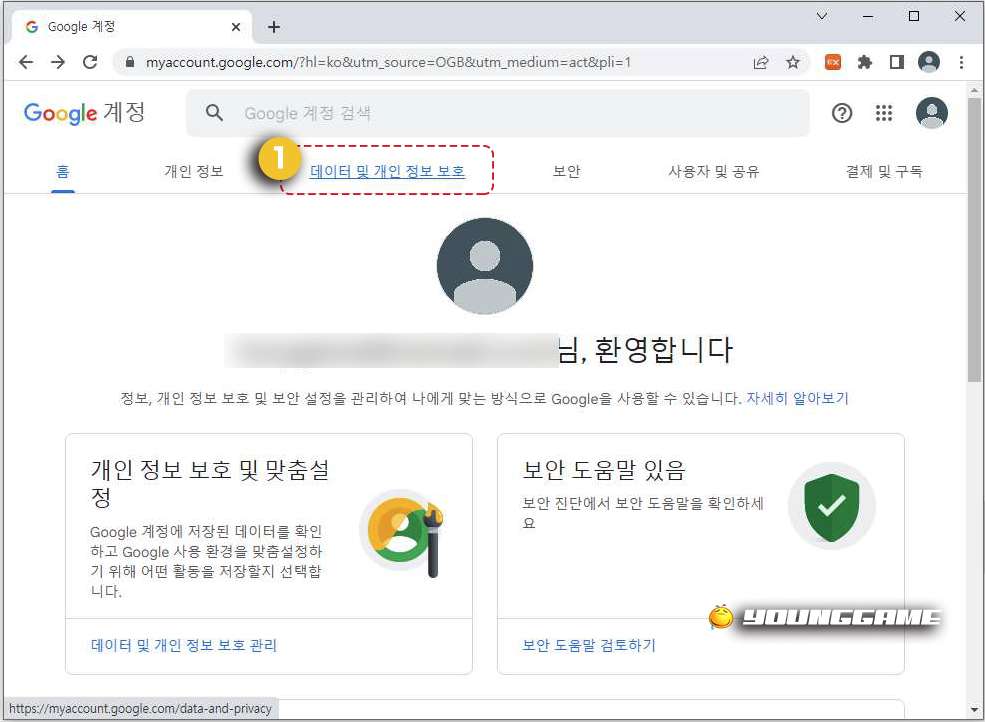
Task: Share this page from the address bar
Action: pyautogui.click(x=761, y=62)
